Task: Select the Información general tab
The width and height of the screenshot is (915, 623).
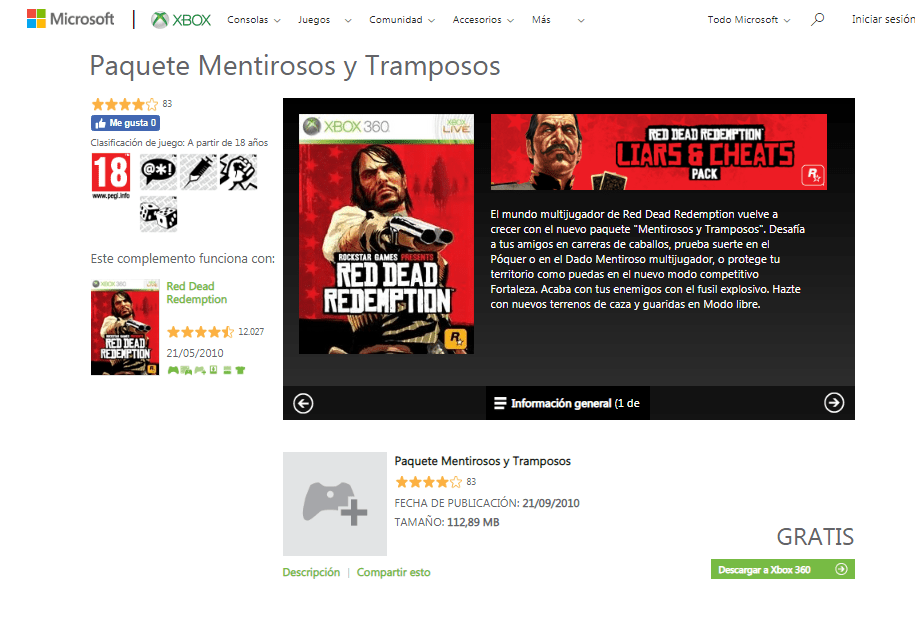Action: point(568,403)
